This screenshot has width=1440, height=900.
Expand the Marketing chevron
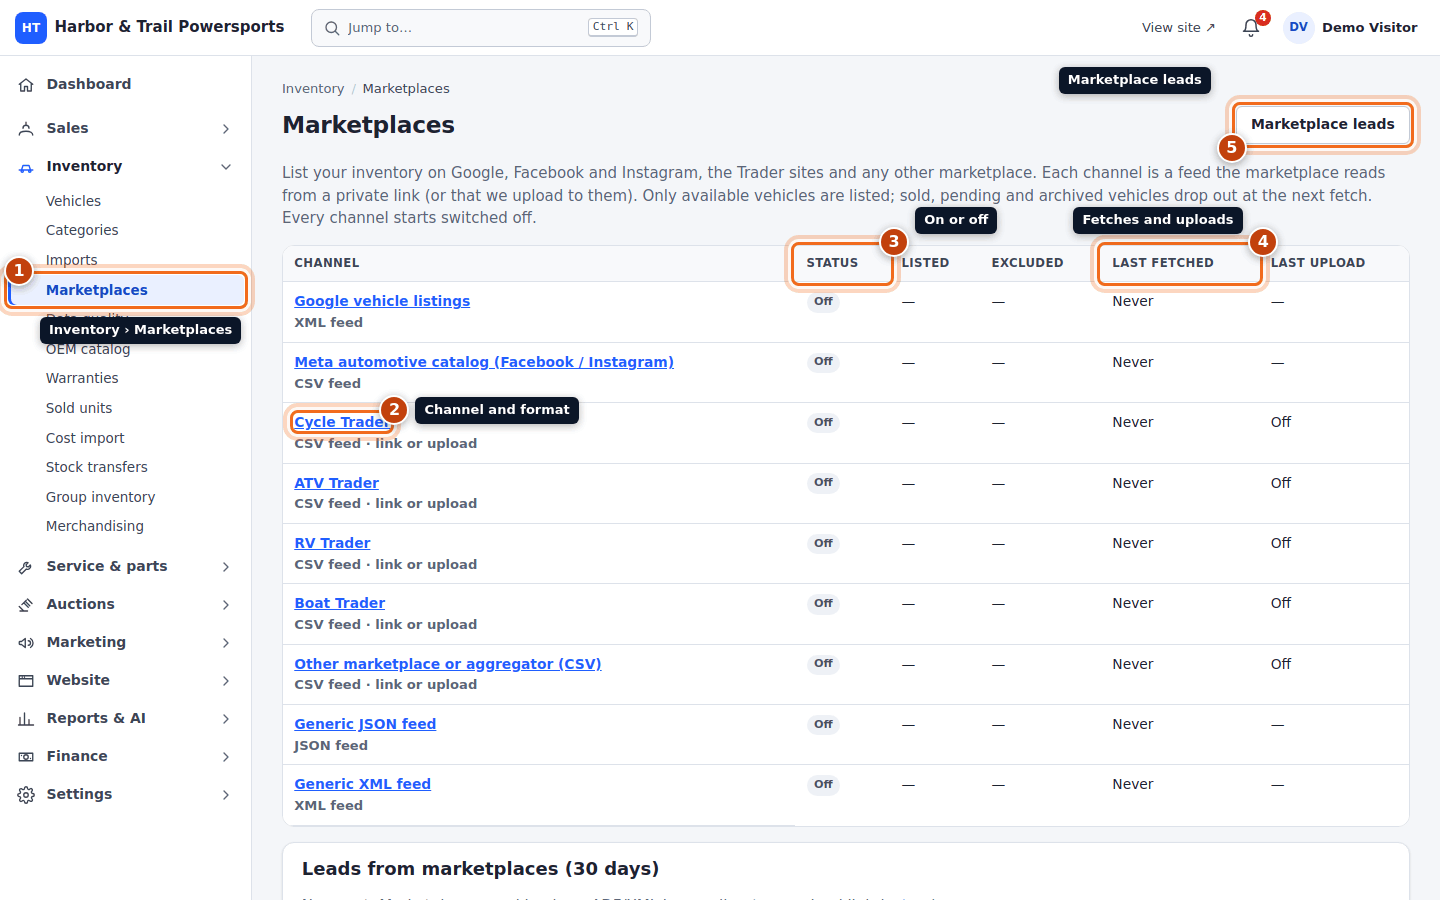click(x=226, y=643)
